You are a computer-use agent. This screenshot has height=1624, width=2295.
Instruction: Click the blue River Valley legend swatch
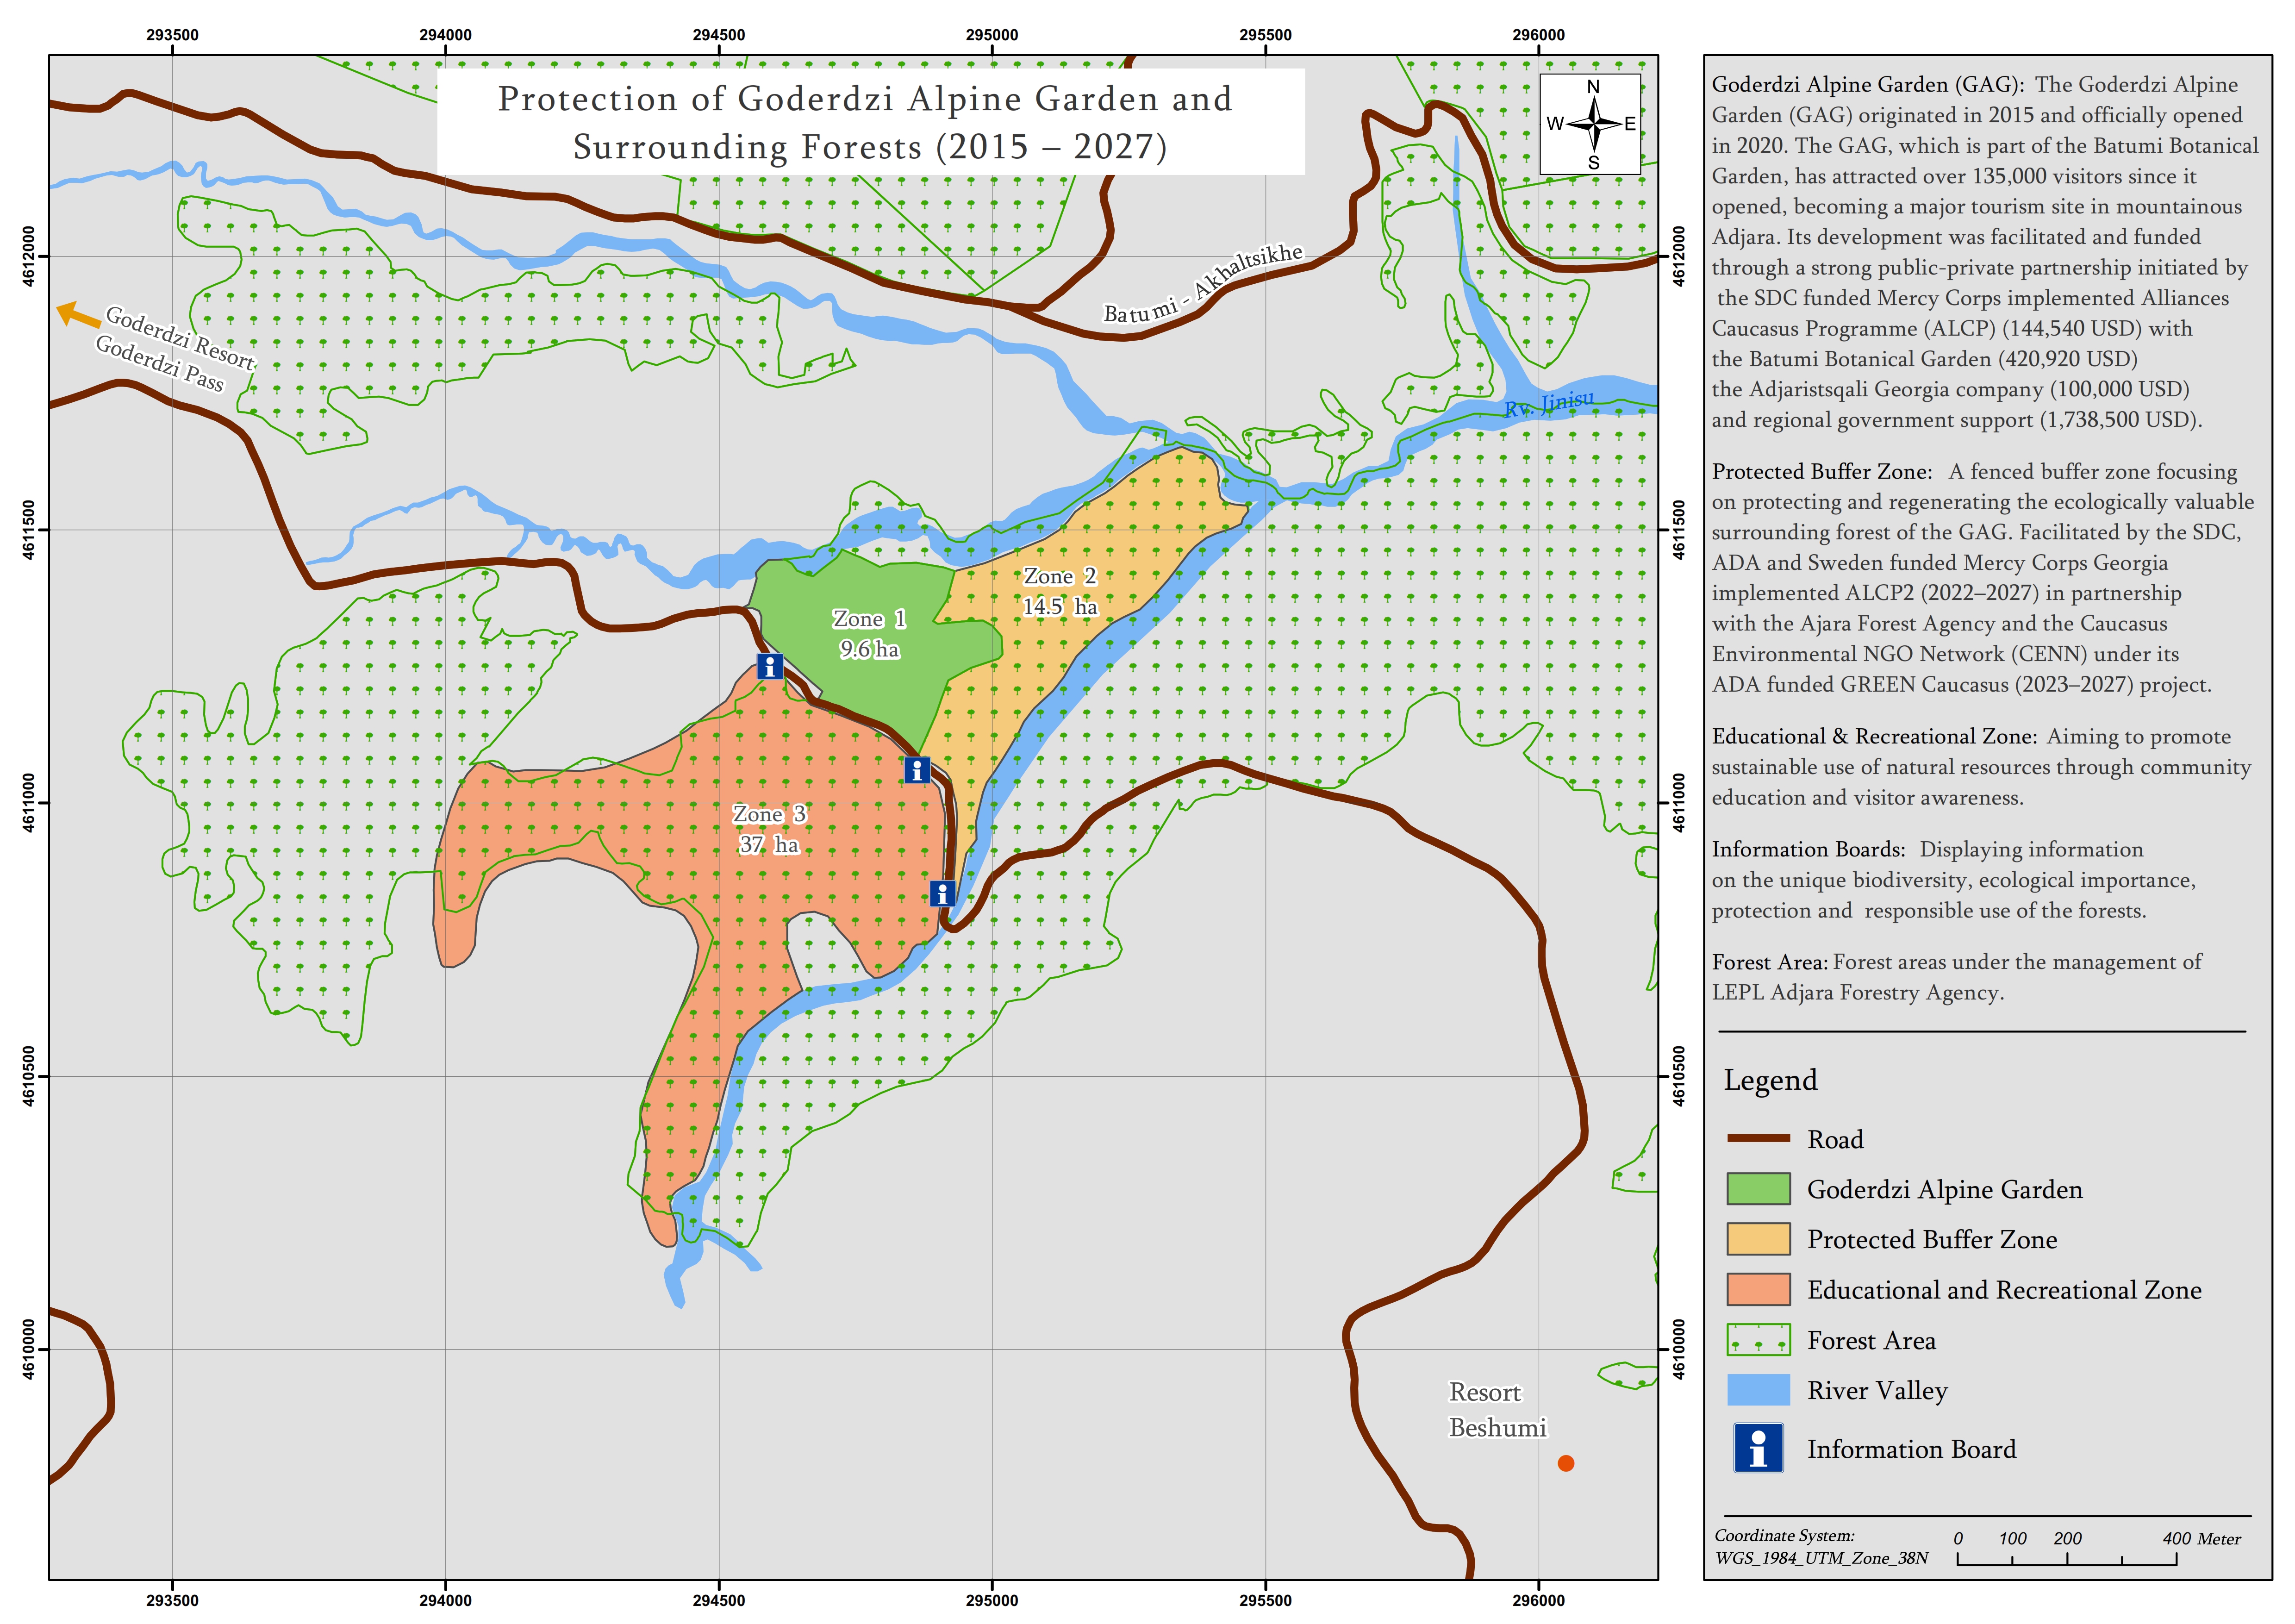(1758, 1390)
